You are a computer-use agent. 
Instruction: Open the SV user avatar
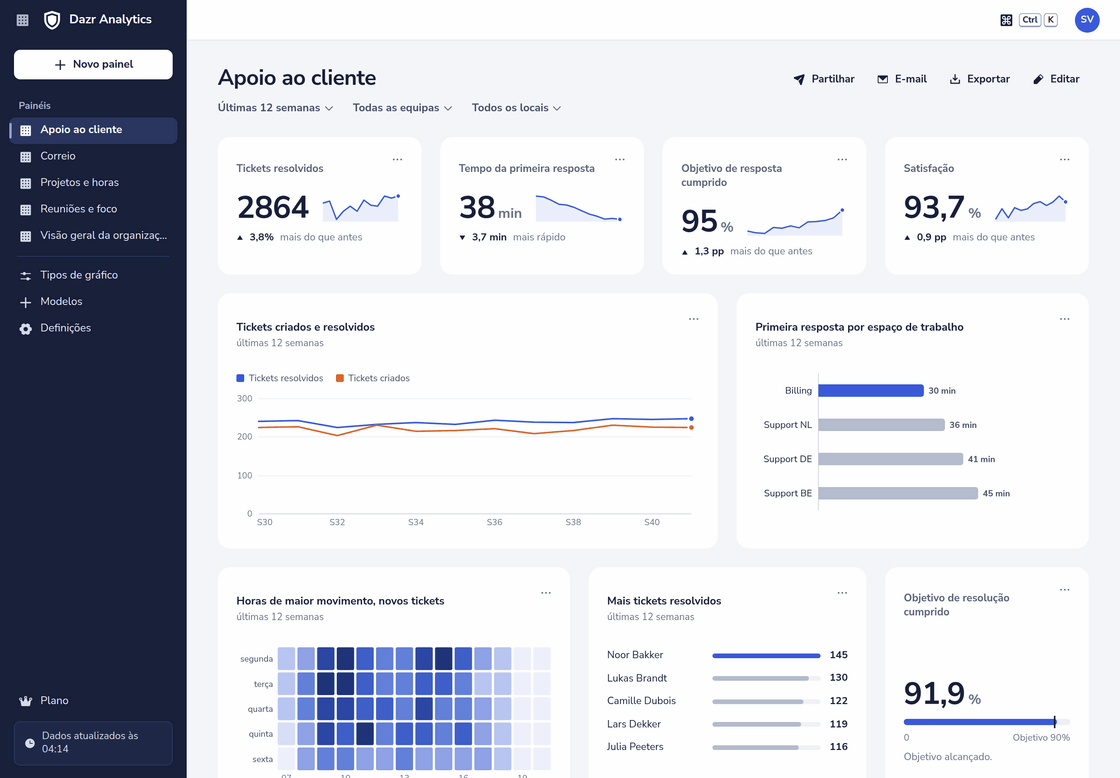pos(1086,20)
